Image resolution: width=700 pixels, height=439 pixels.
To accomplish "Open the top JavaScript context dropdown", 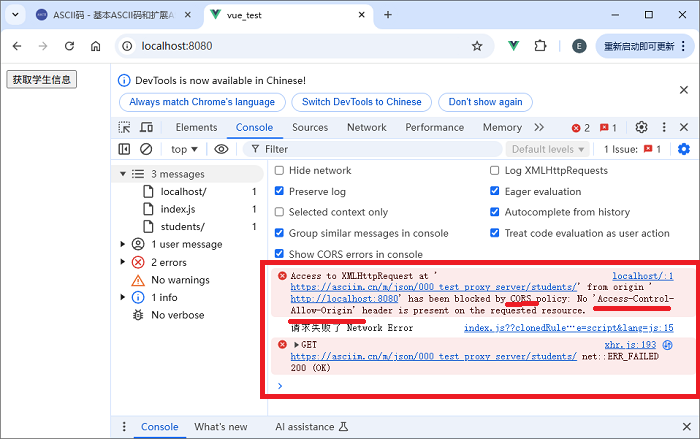I will point(185,149).
